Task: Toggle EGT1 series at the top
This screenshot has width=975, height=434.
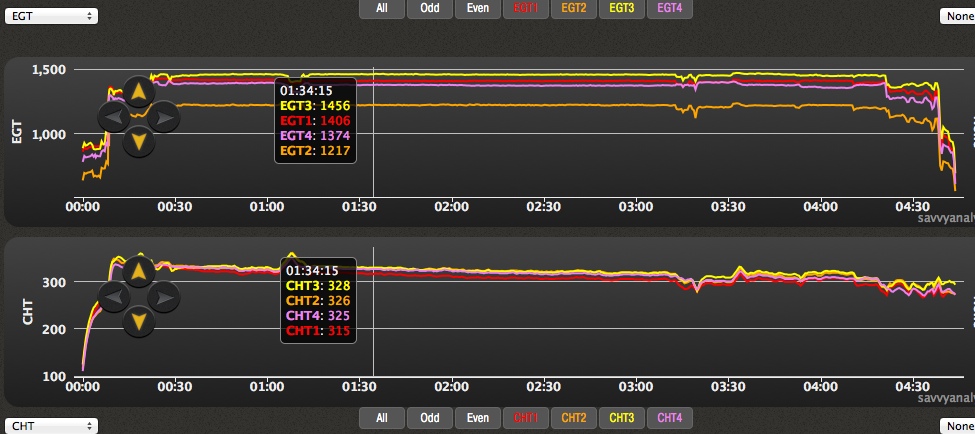Action: 524,9
